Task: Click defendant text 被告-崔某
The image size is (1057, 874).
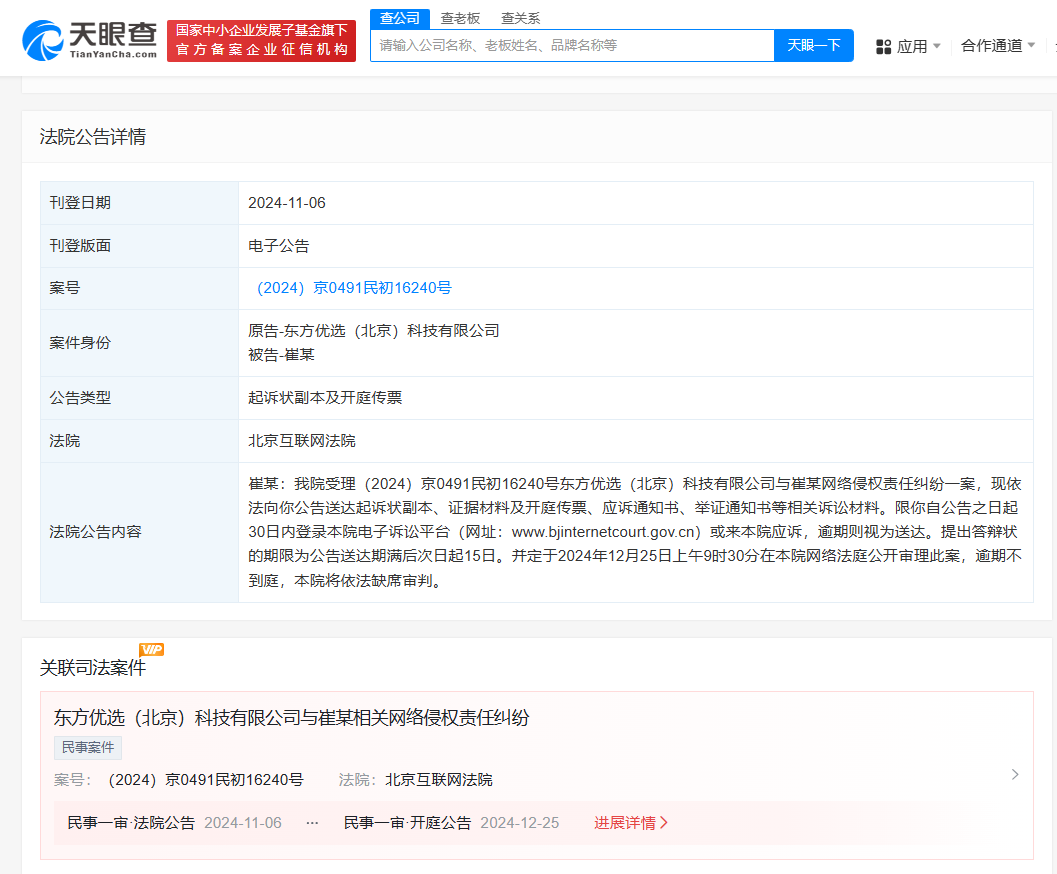Action: tap(281, 355)
